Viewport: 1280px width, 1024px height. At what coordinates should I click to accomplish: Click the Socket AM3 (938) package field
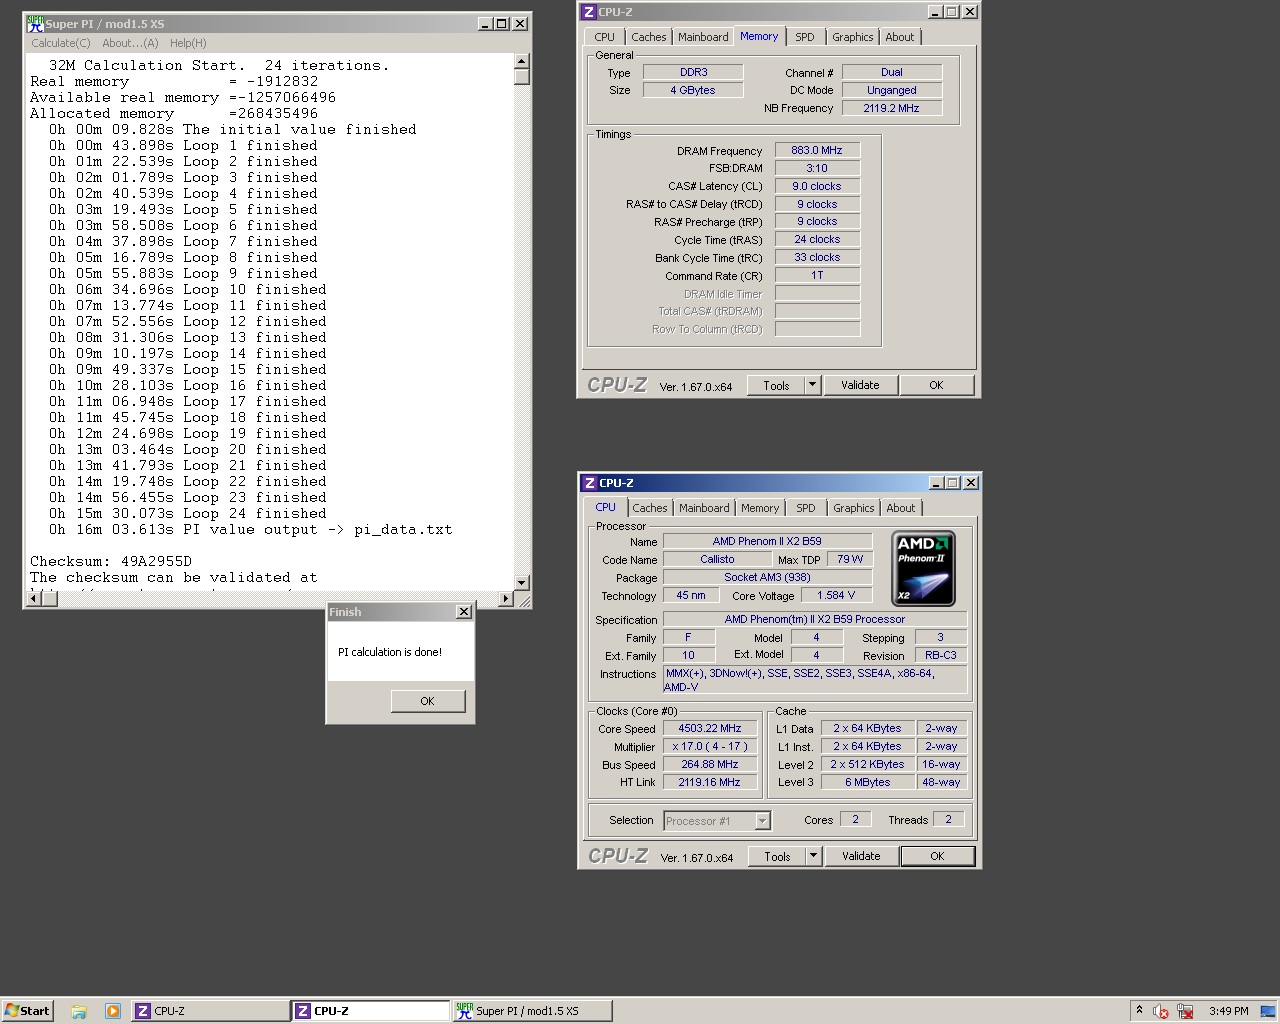click(767, 577)
